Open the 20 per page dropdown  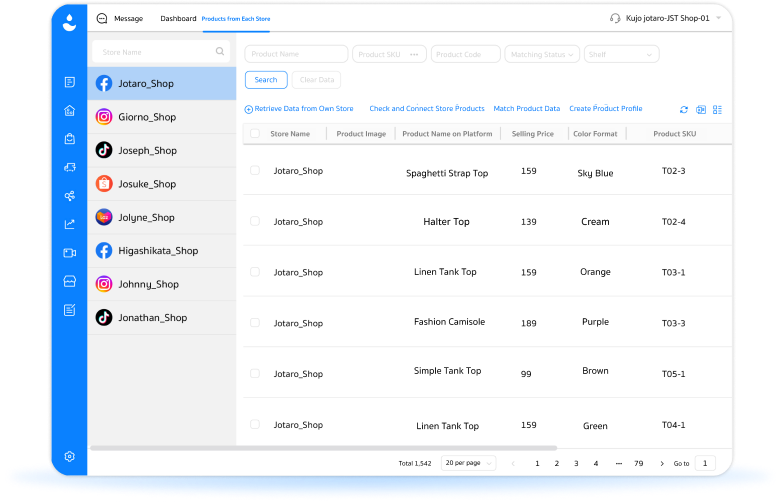pyautogui.click(x=468, y=463)
